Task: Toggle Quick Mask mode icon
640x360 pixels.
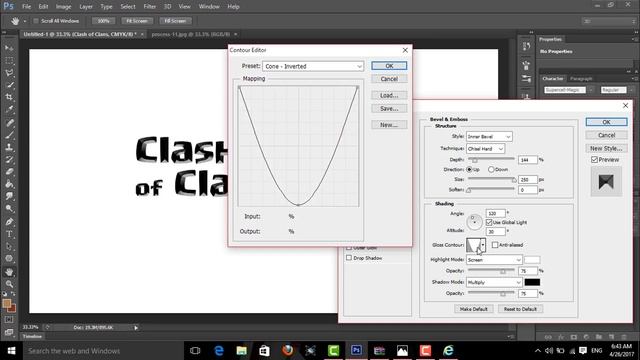Action: [x=9, y=320]
